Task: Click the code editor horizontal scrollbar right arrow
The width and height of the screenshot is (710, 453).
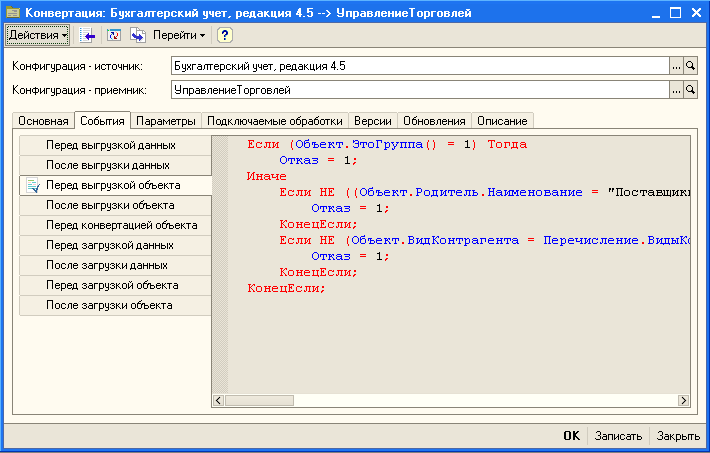Action: pos(683,400)
